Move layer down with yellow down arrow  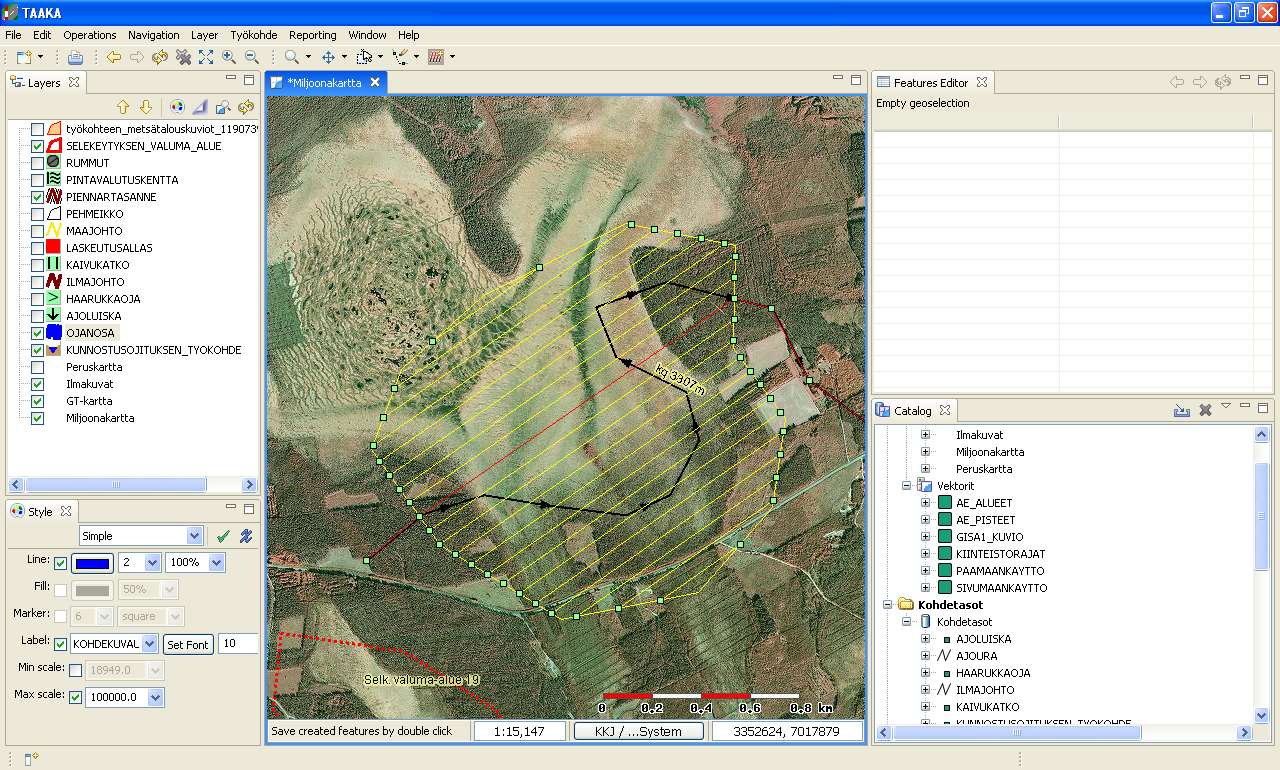tap(146, 107)
